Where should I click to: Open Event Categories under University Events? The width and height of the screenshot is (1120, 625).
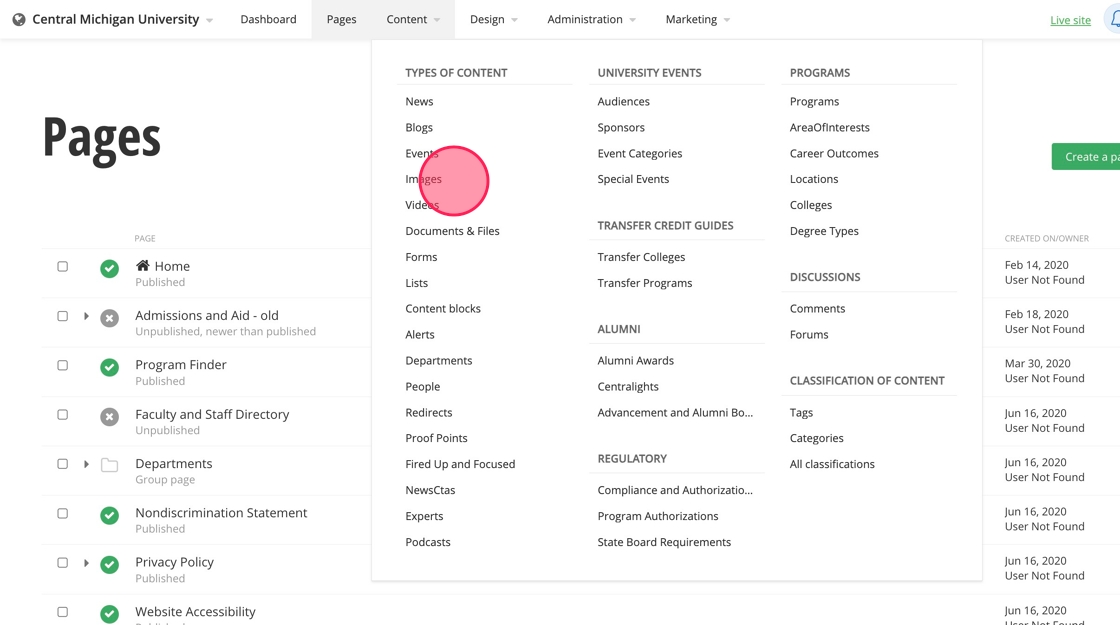coord(640,153)
